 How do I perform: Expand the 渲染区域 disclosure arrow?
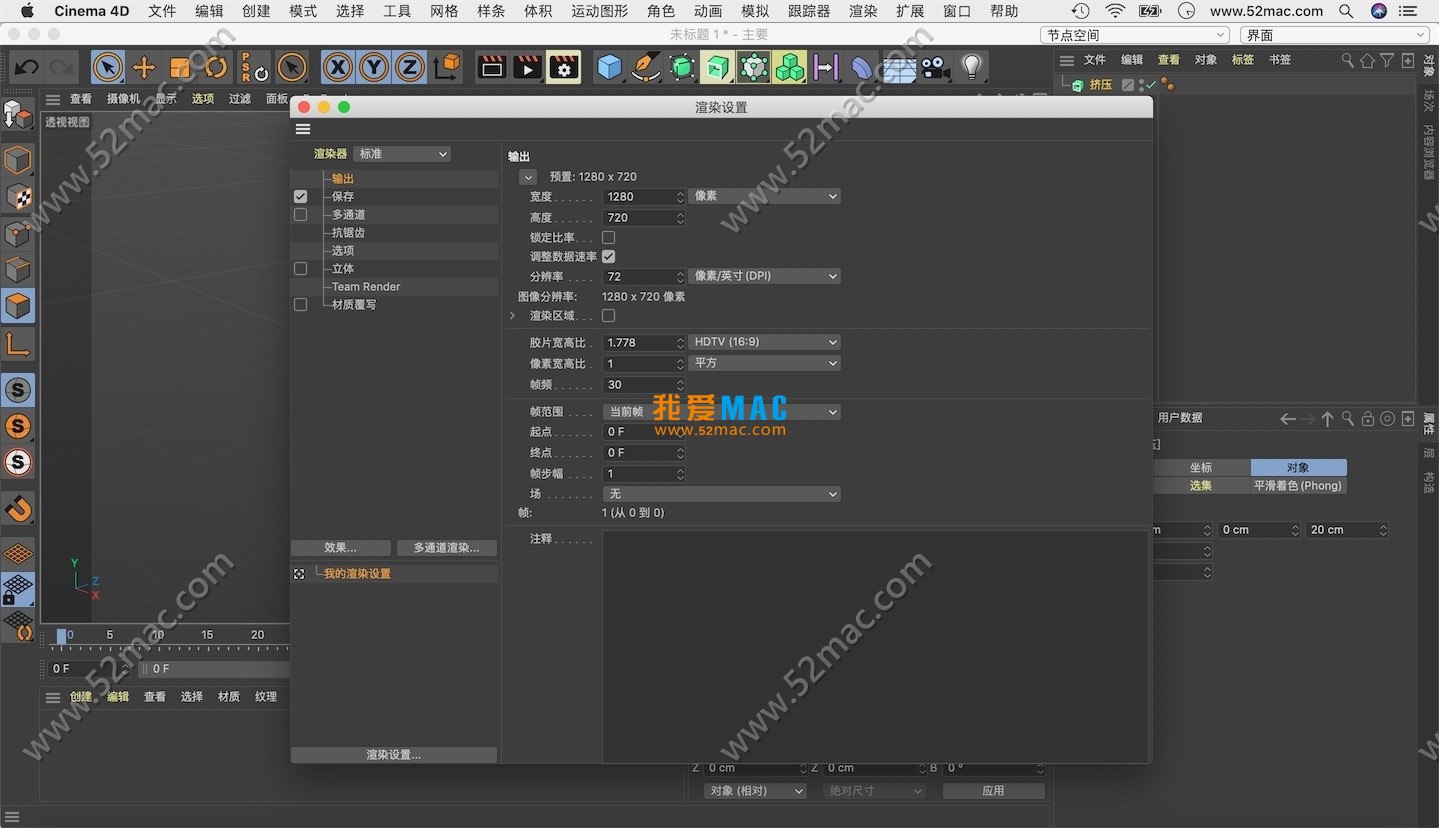click(513, 316)
